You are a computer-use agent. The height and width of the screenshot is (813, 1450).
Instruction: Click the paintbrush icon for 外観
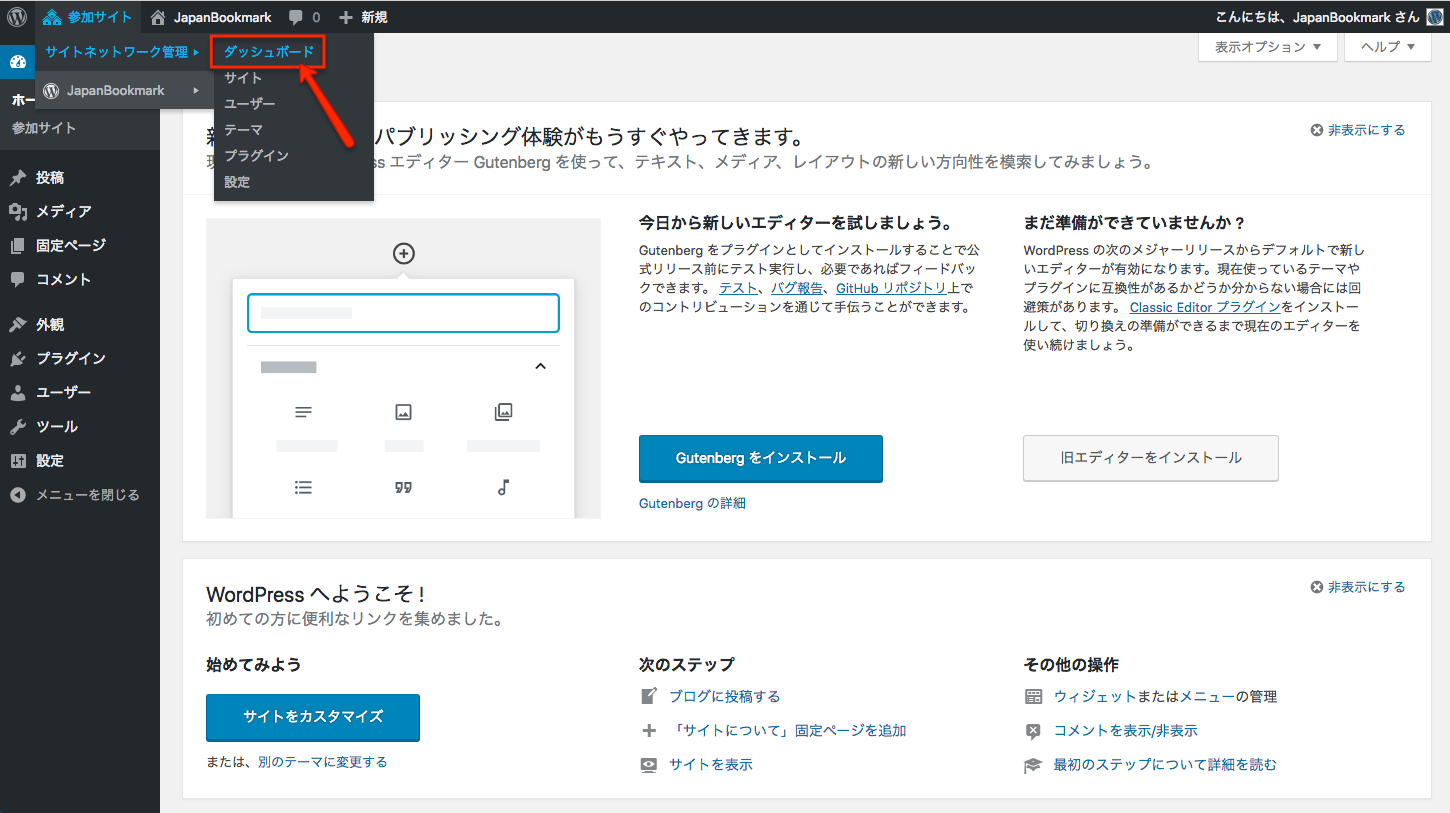pos(18,325)
